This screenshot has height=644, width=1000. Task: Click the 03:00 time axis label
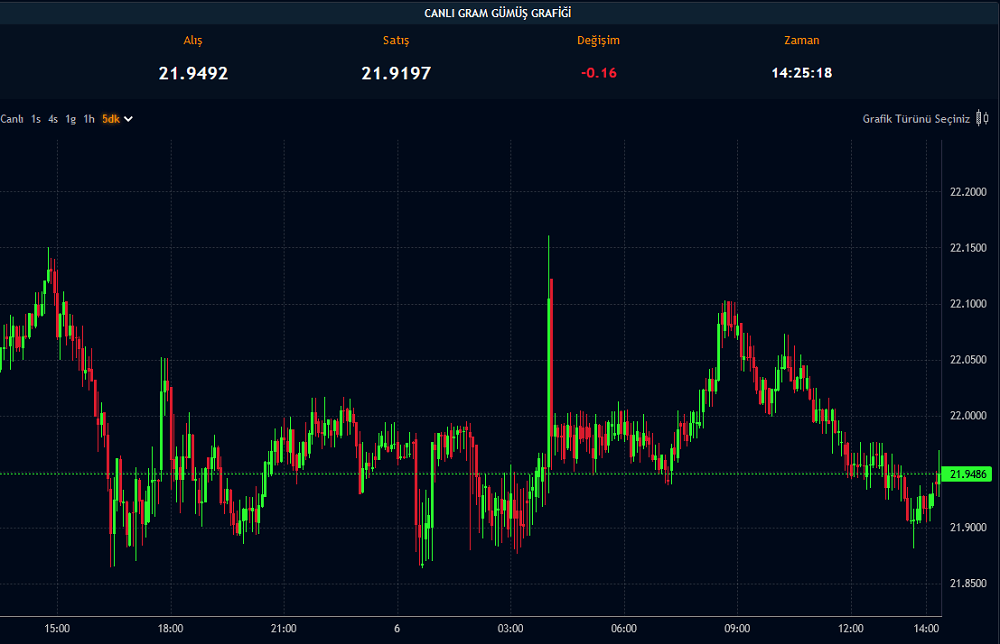[x=510, y=628]
